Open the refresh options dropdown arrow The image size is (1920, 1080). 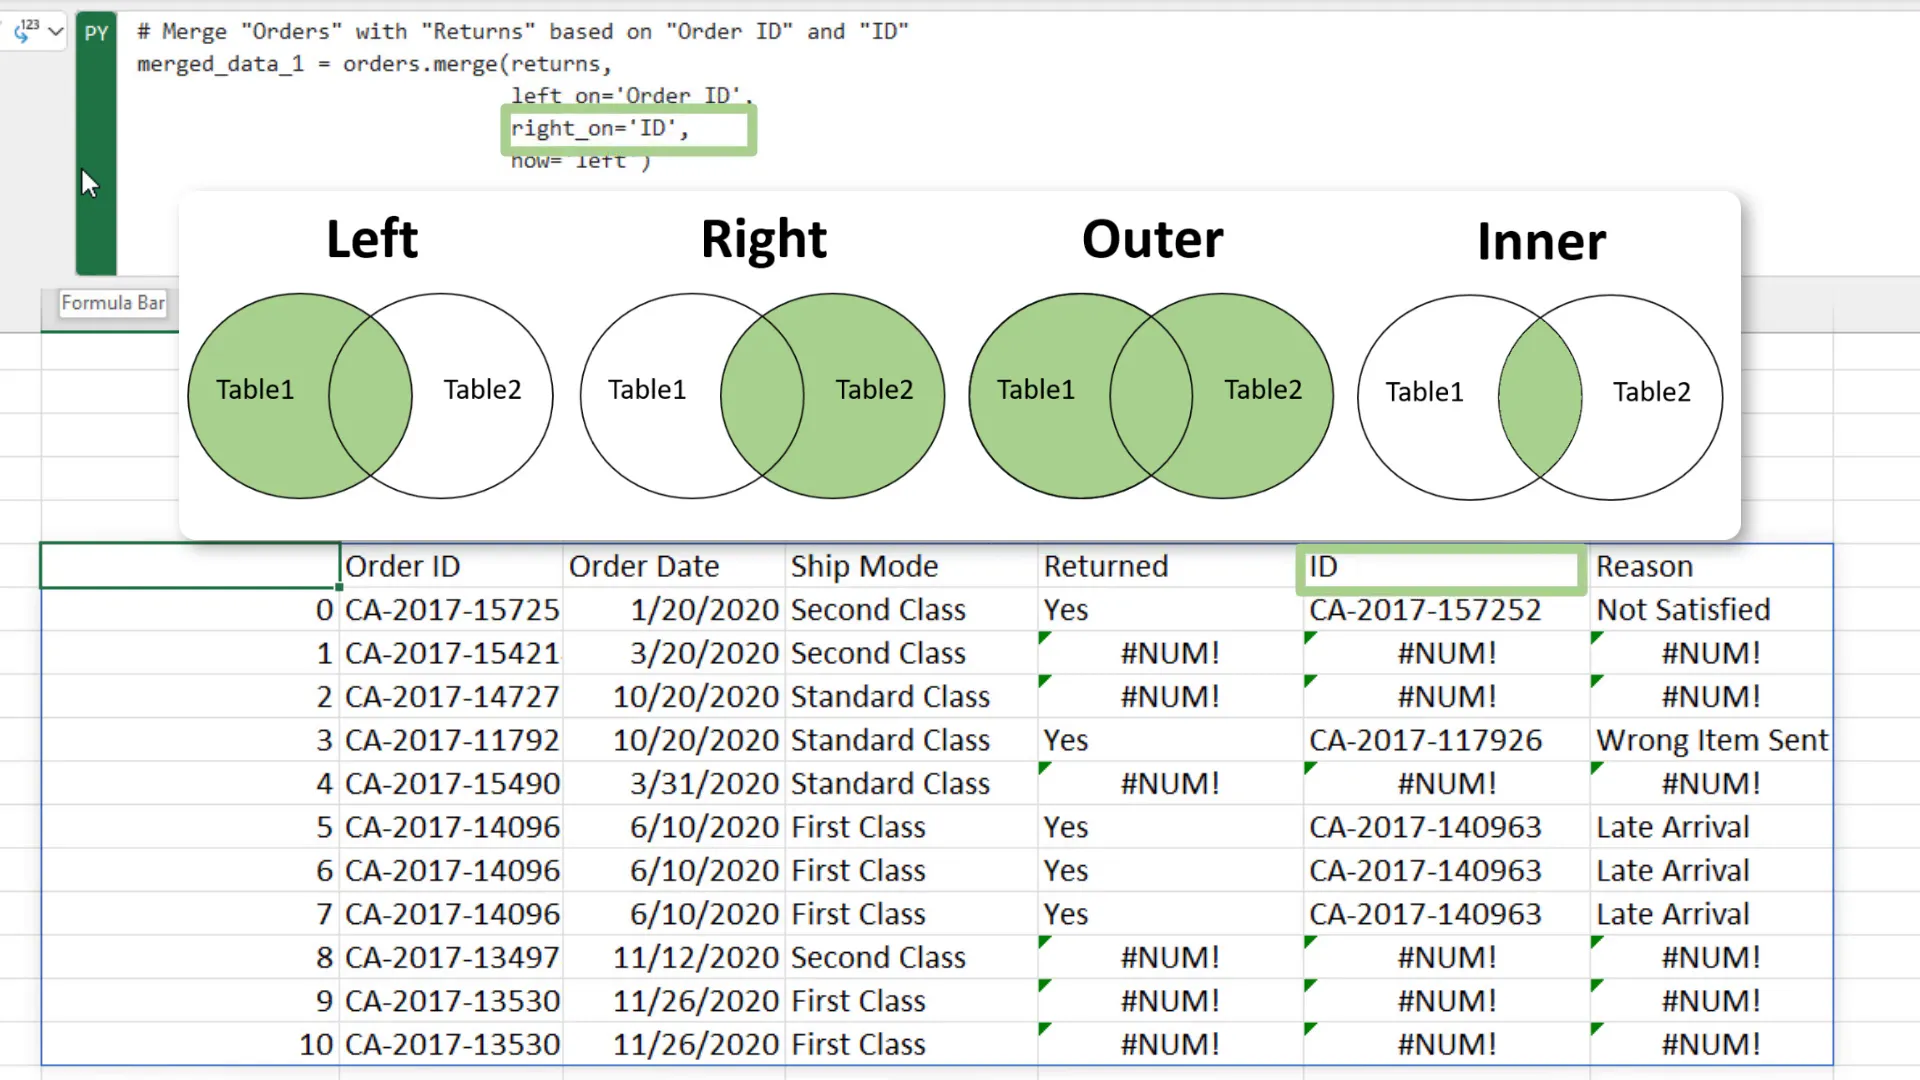coord(55,31)
